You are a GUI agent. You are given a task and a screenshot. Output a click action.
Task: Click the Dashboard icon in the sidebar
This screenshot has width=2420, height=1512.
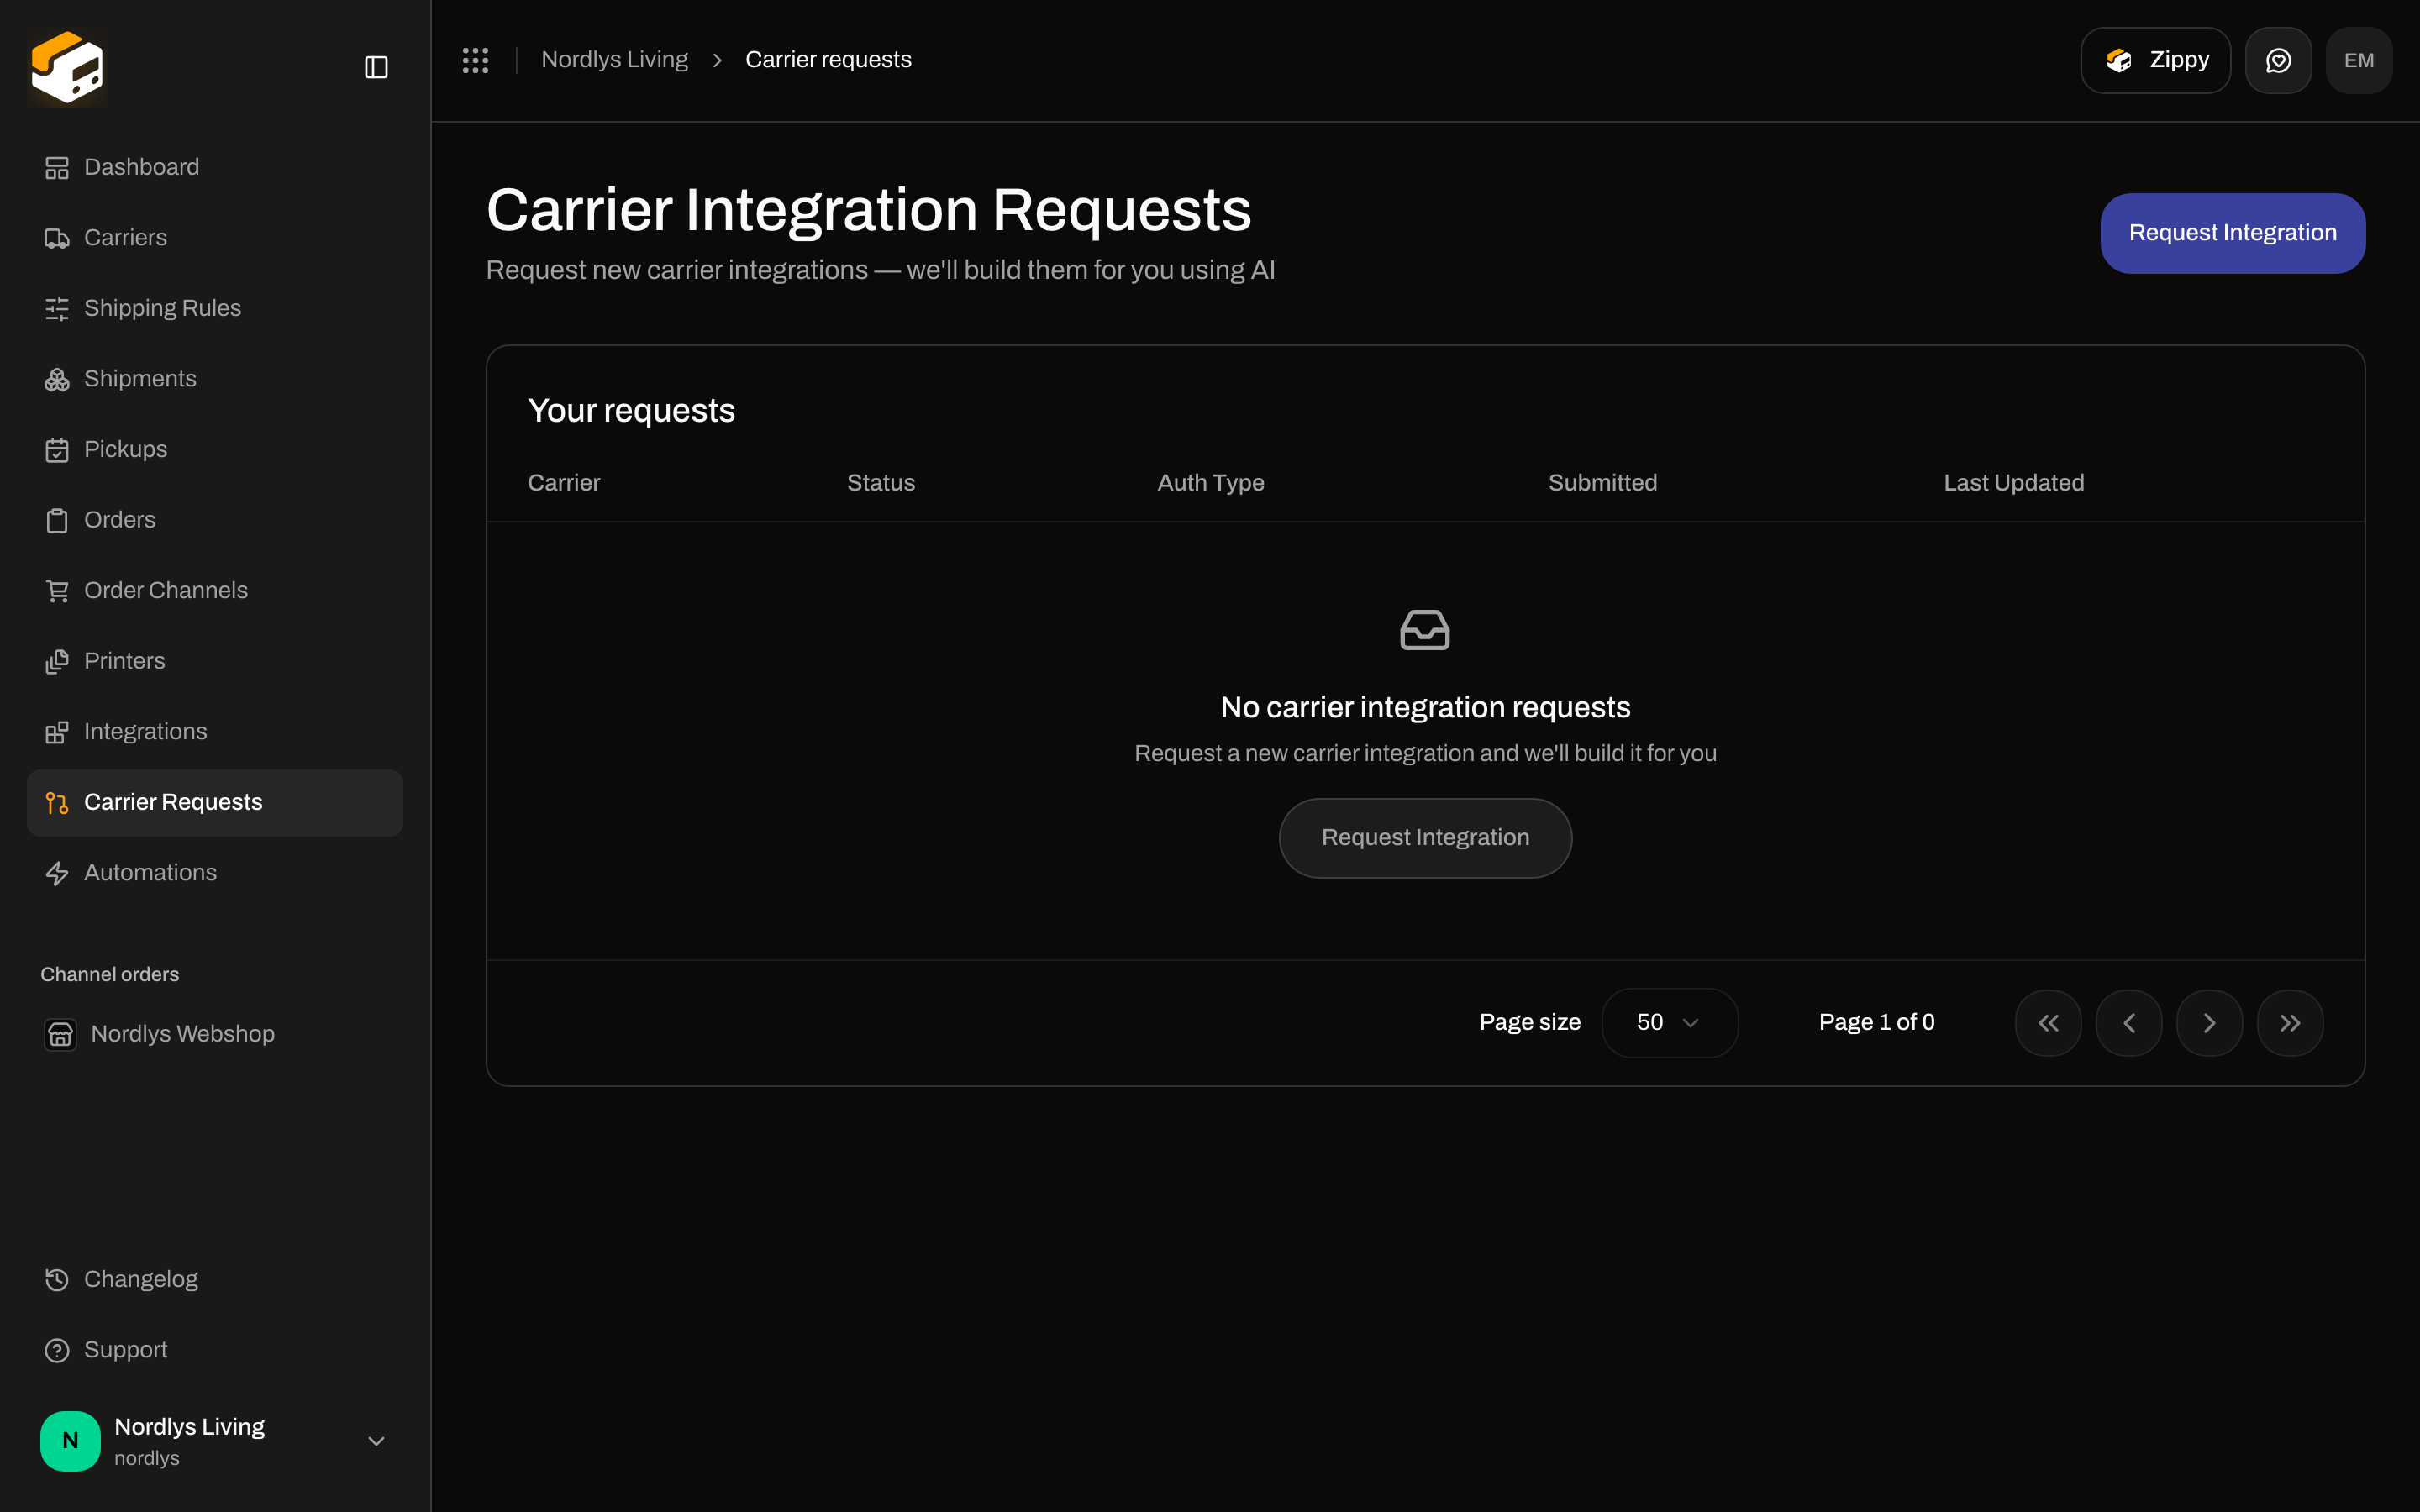(57, 167)
